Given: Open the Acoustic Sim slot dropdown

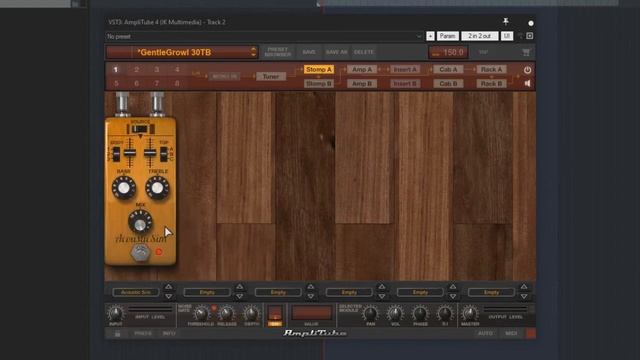Looking at the screenshot, I should coord(136,292).
